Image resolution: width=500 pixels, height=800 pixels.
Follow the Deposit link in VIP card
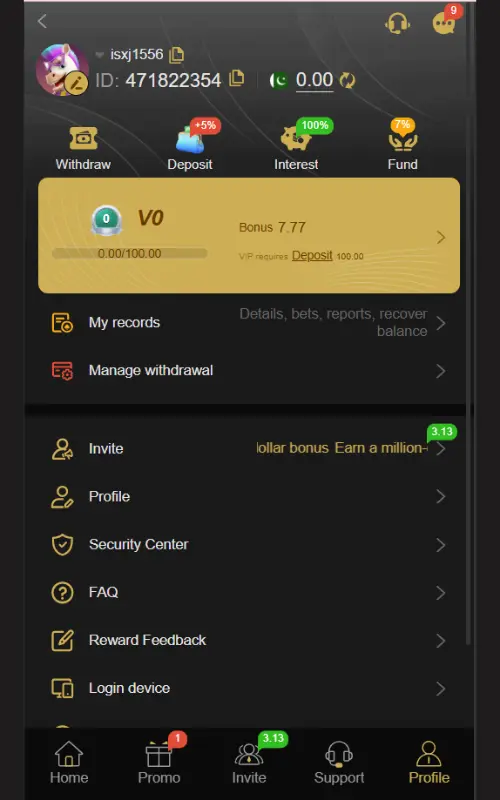tap(312, 255)
